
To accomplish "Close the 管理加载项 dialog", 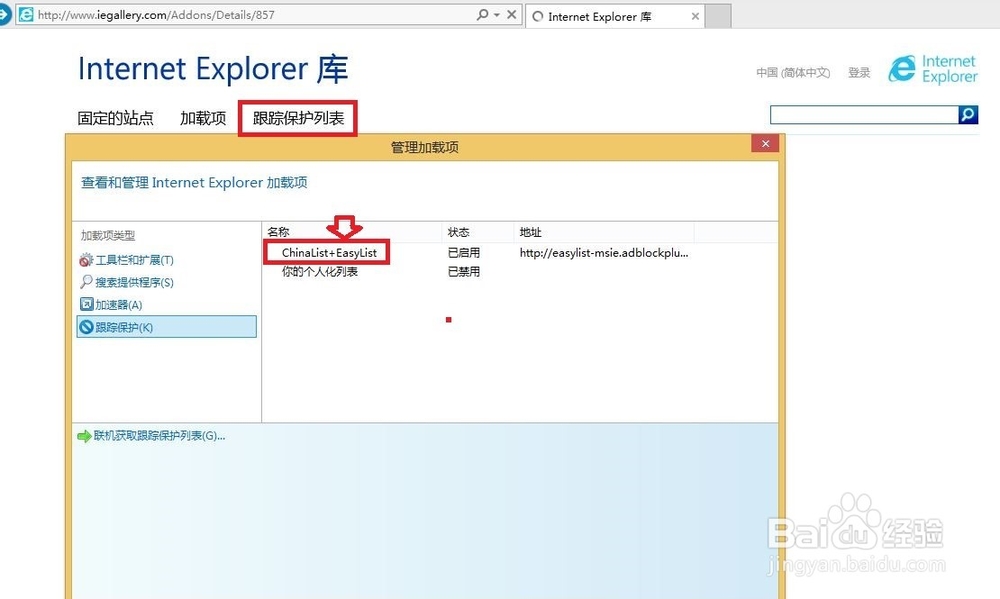I will click(765, 144).
